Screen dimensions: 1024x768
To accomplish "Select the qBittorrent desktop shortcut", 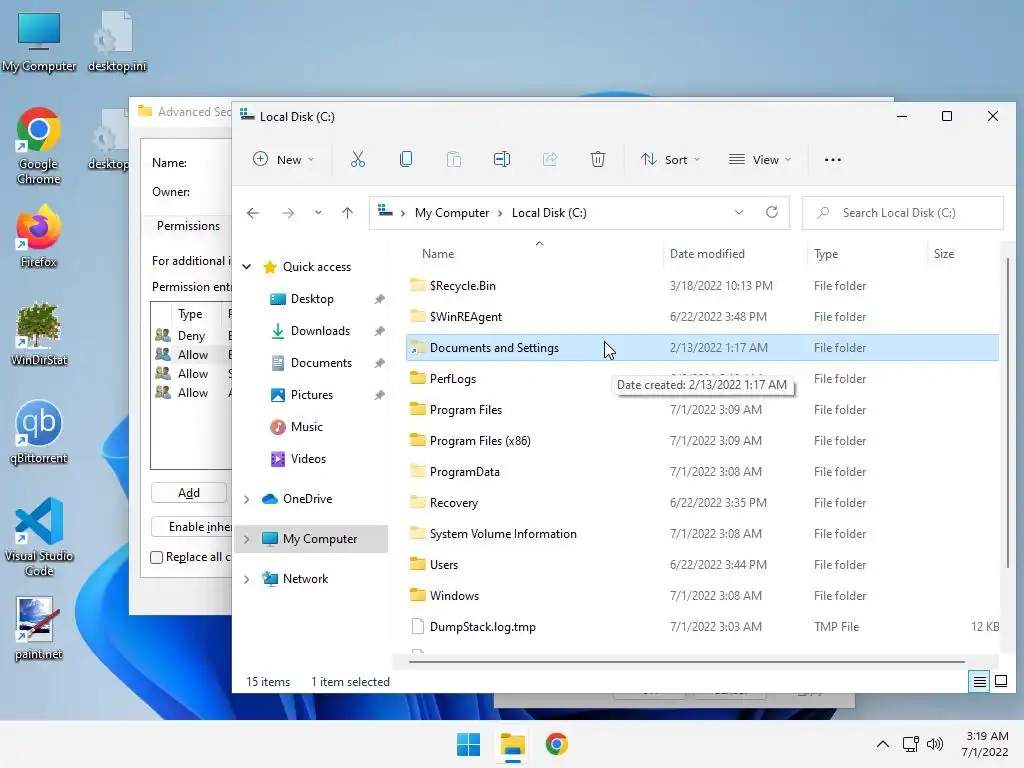I will point(39,432).
